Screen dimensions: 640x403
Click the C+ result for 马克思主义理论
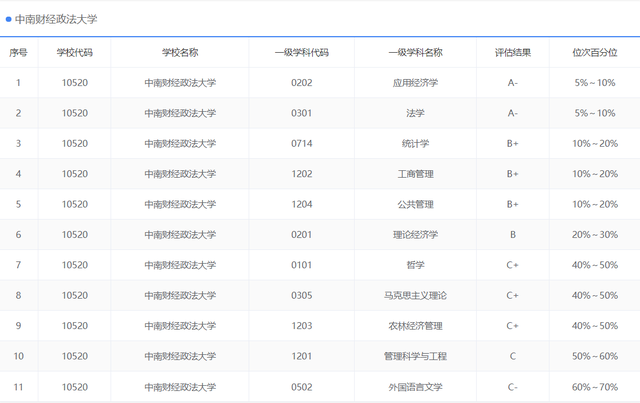(x=513, y=295)
